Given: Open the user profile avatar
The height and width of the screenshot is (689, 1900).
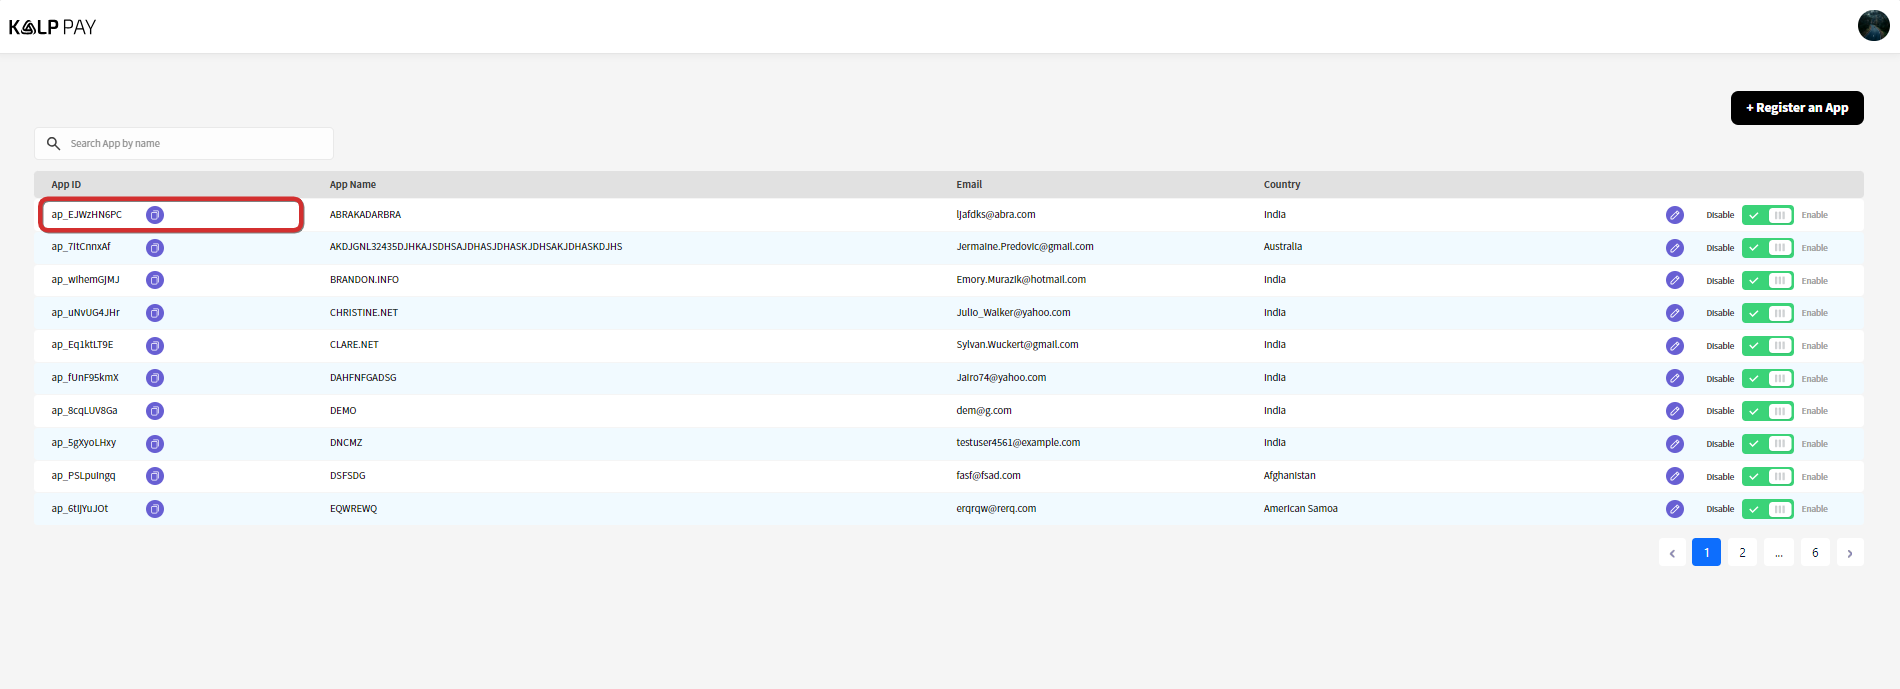Looking at the screenshot, I should click(1873, 26).
